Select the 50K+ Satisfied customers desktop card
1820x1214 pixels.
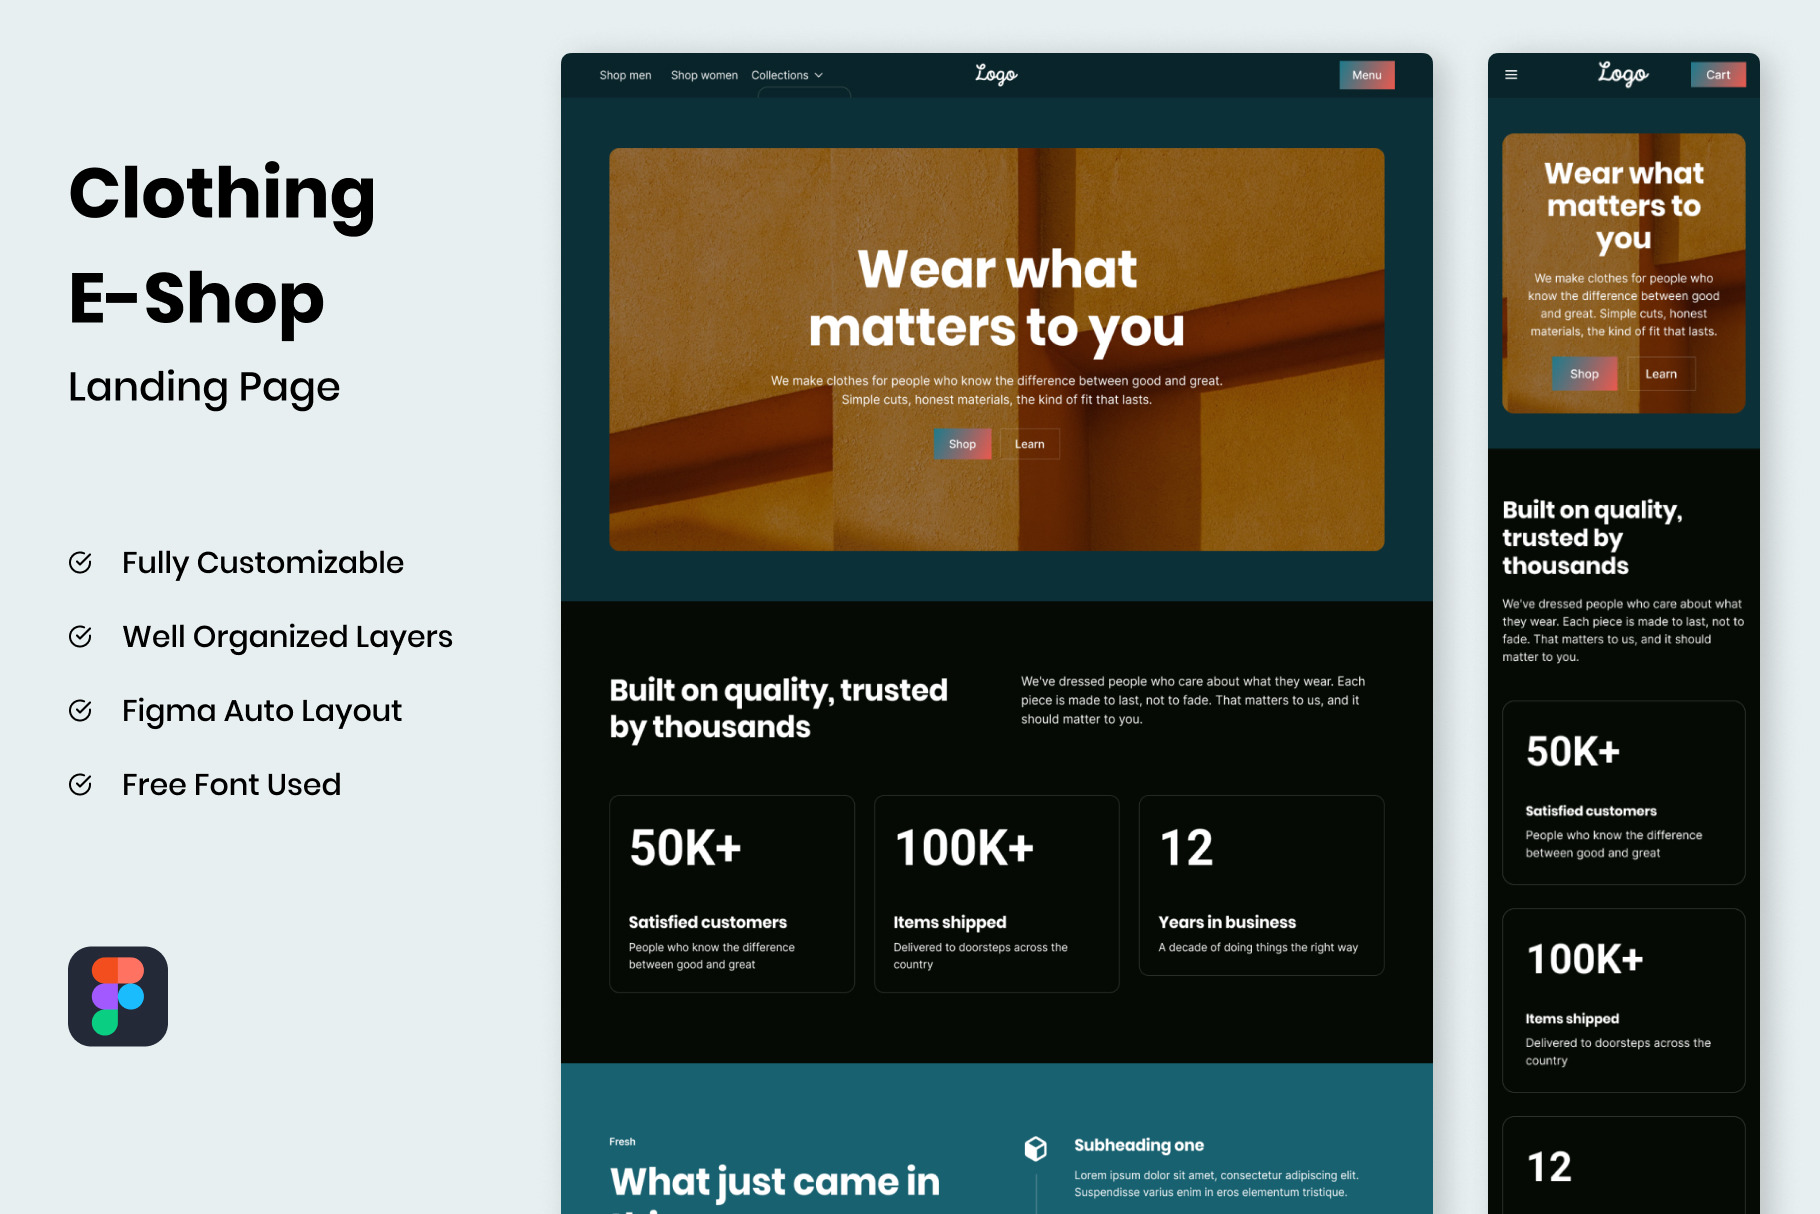(732, 893)
